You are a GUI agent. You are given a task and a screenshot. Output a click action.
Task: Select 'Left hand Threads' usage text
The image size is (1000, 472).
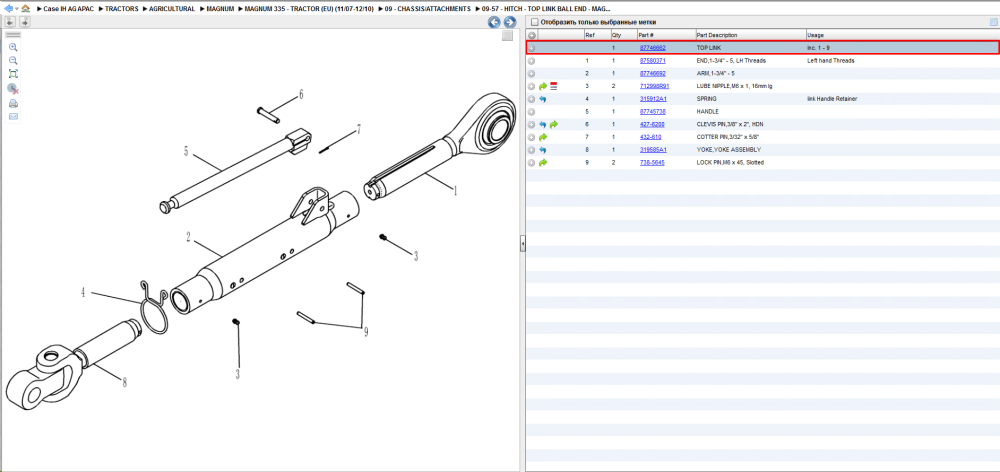(x=830, y=61)
